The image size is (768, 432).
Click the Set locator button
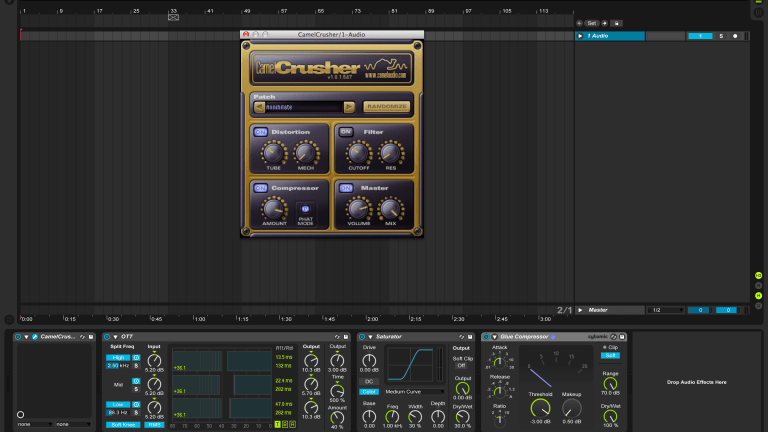592,23
